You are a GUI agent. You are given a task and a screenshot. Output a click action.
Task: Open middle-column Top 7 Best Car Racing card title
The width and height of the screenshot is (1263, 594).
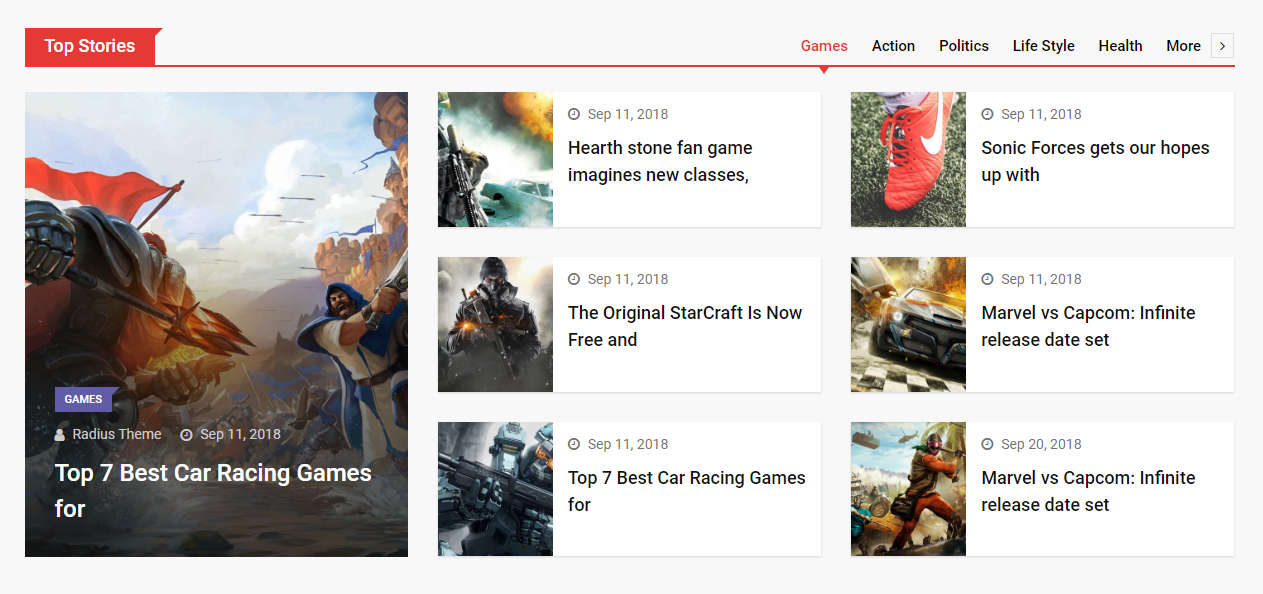687,491
